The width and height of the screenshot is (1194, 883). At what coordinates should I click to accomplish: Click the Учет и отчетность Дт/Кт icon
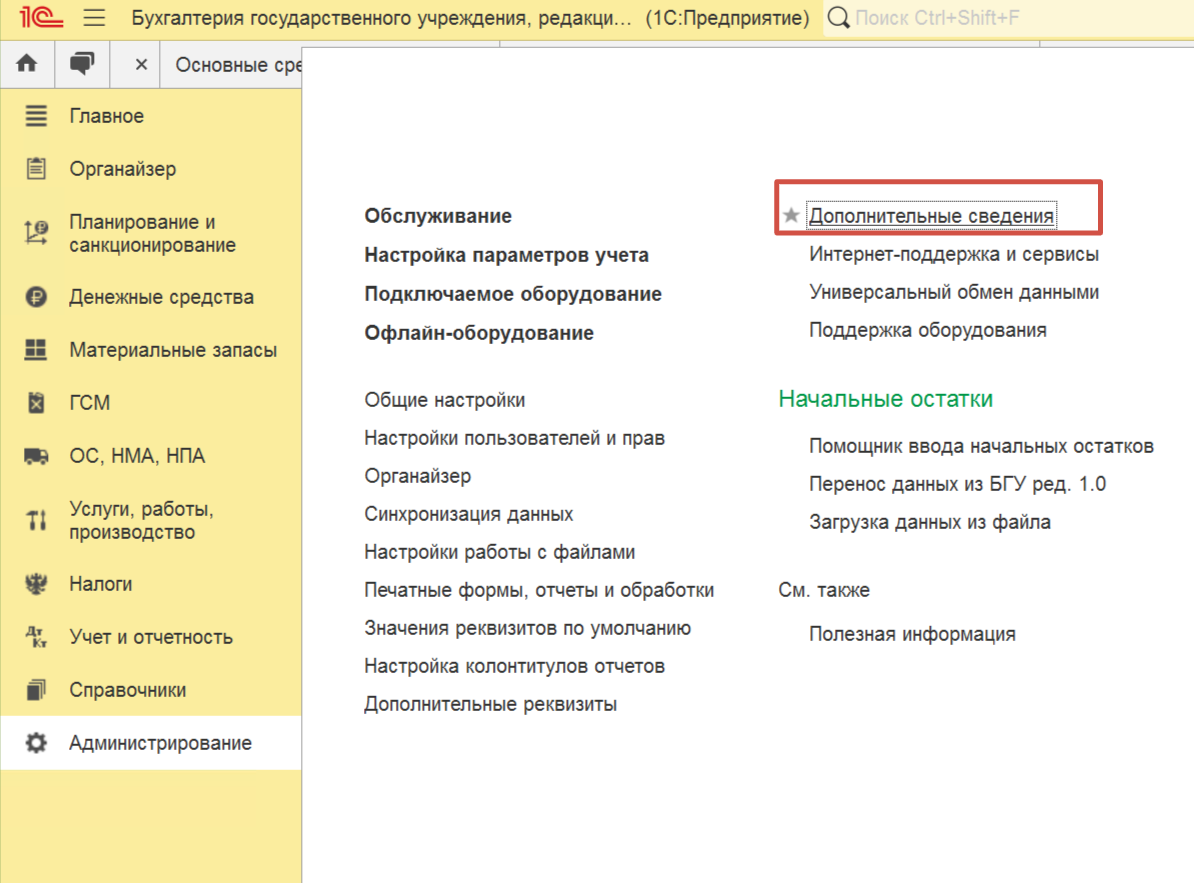point(36,636)
